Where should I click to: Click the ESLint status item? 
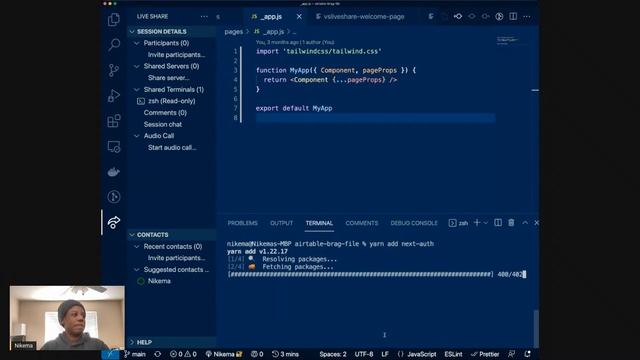pyautogui.click(x=453, y=354)
